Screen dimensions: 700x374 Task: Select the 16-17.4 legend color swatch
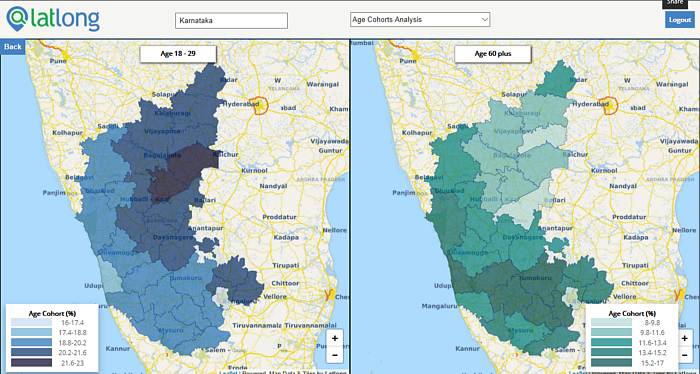tap(31, 322)
